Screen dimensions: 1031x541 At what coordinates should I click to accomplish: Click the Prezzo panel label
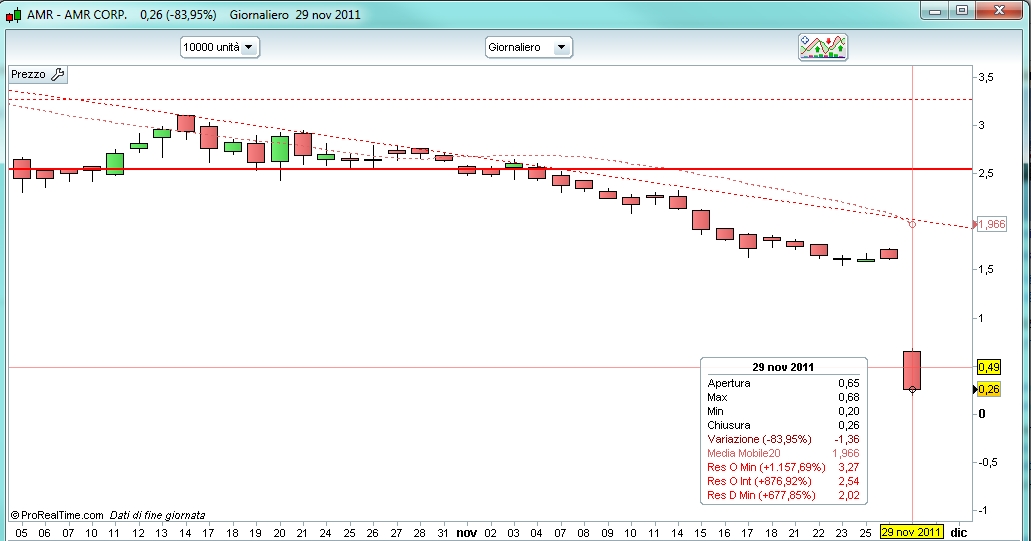[x=28, y=74]
